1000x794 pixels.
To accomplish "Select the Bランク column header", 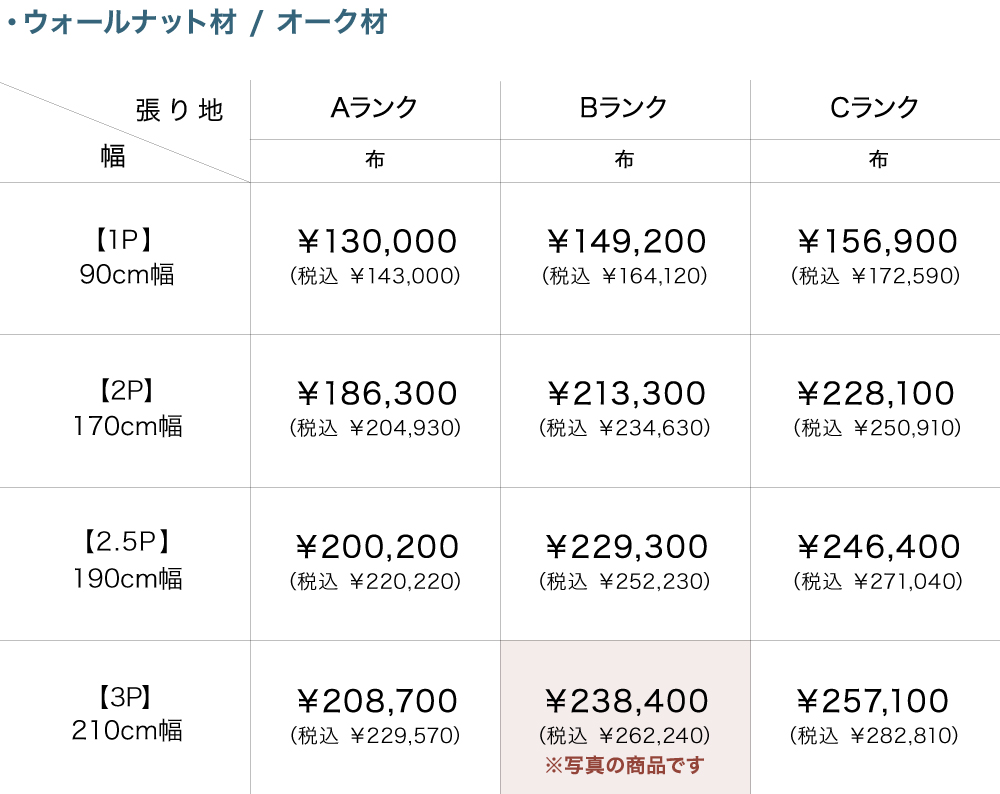I will (x=625, y=108).
